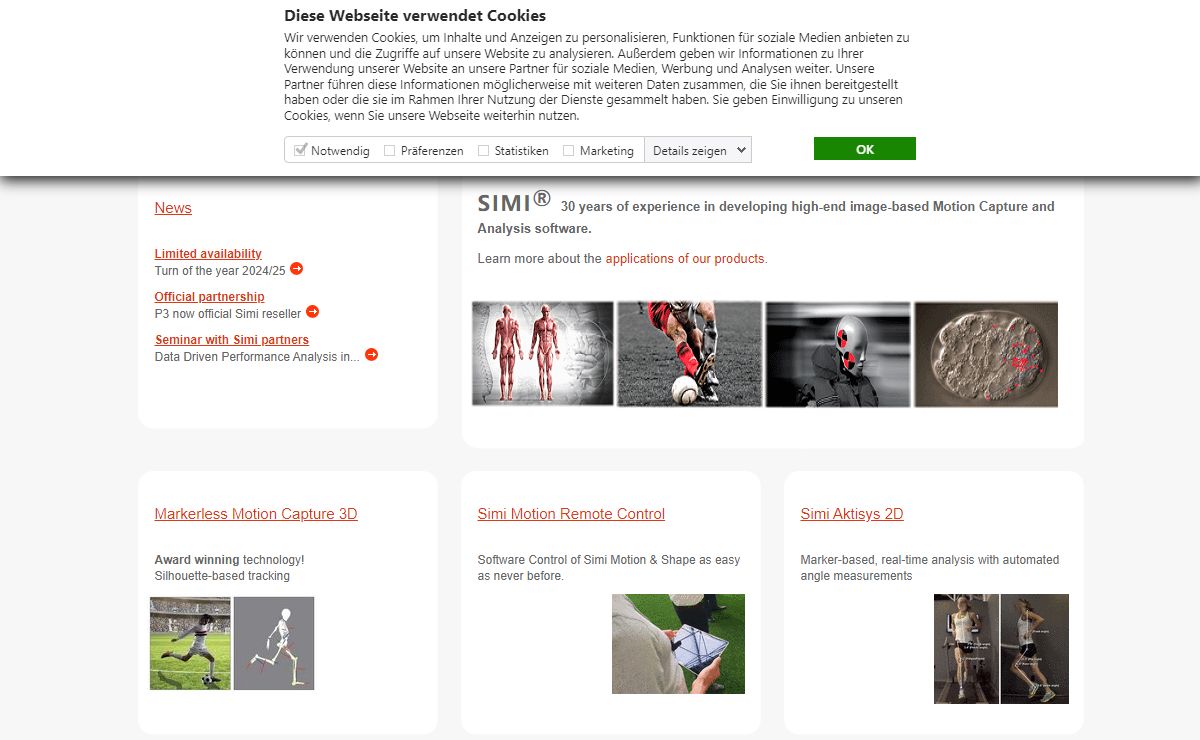Open the Limited availability news link
The width and height of the screenshot is (1200, 740).
coord(208,254)
